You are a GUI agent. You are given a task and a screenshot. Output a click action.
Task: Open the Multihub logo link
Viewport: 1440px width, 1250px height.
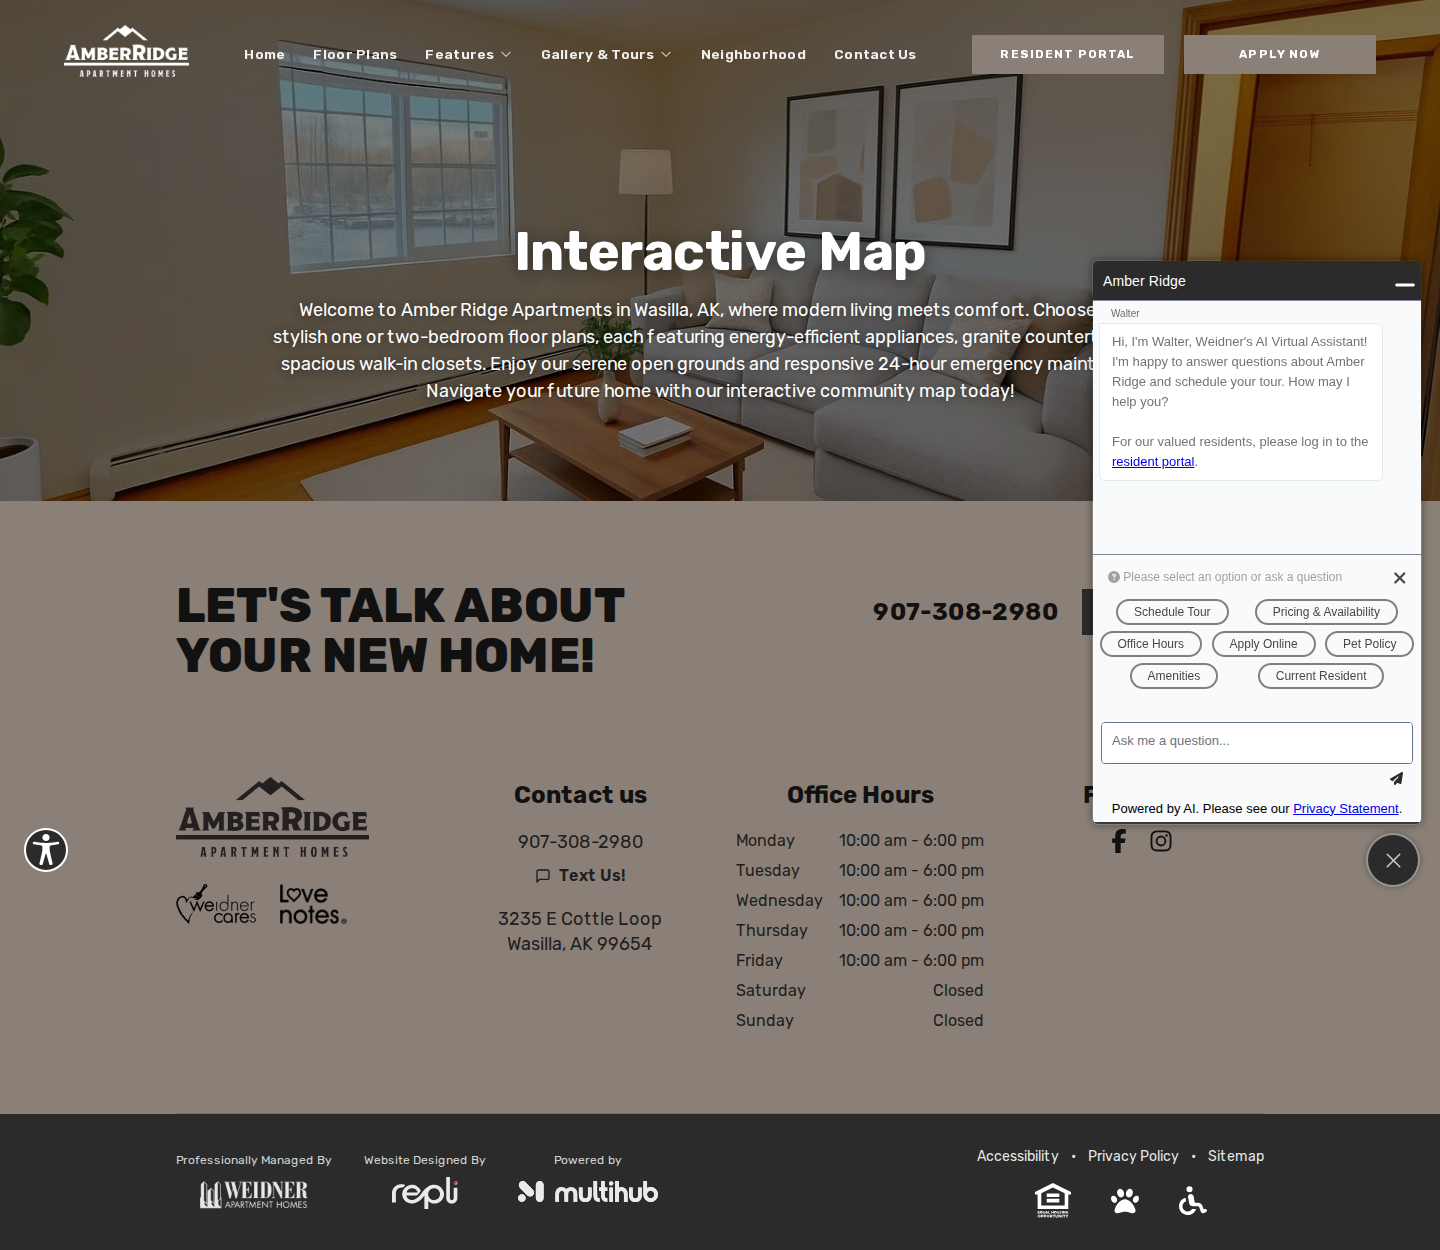[x=588, y=1192]
